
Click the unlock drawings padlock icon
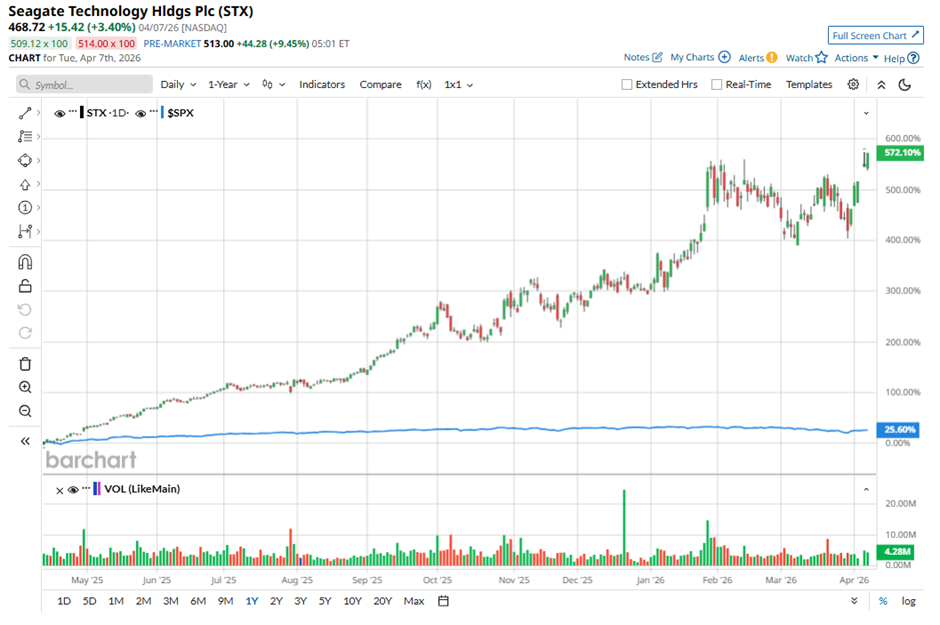(26, 286)
